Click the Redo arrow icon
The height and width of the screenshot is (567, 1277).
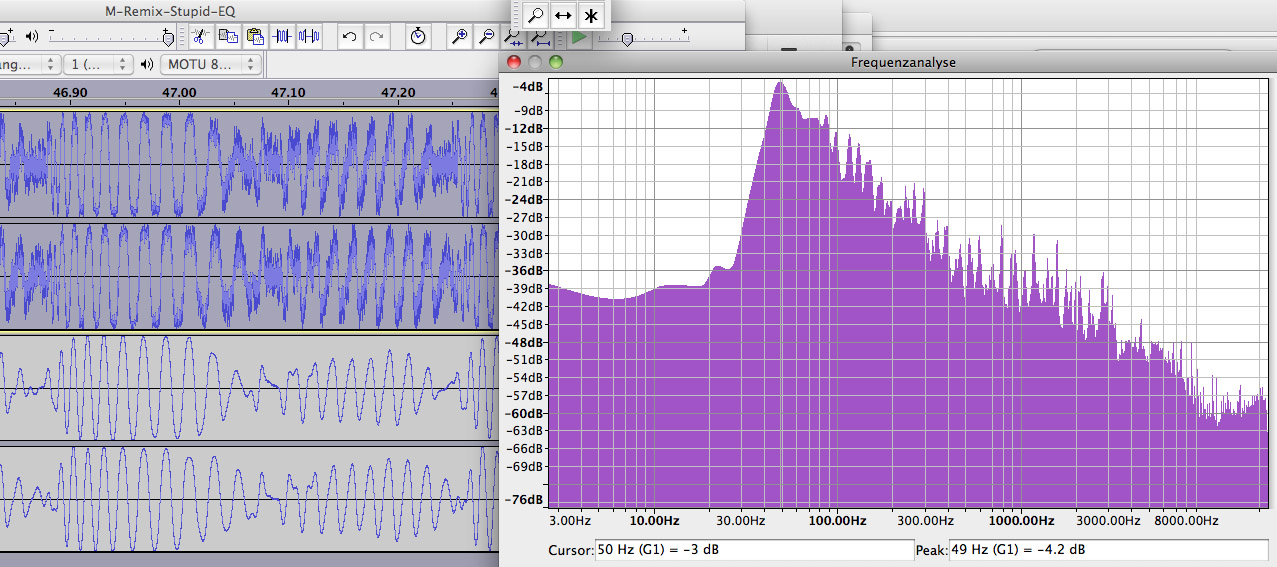click(x=376, y=36)
